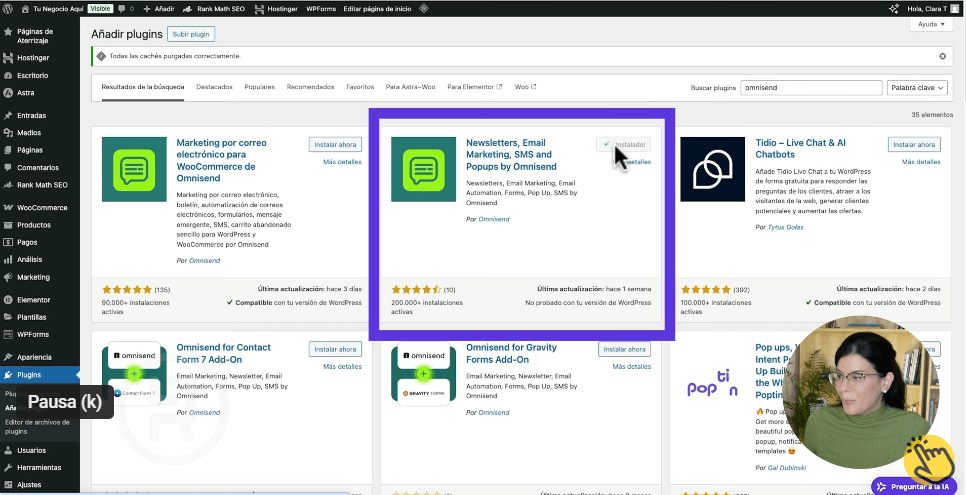966x495 pixels.
Task: Switch to the Favoritos tab
Action: coord(360,87)
